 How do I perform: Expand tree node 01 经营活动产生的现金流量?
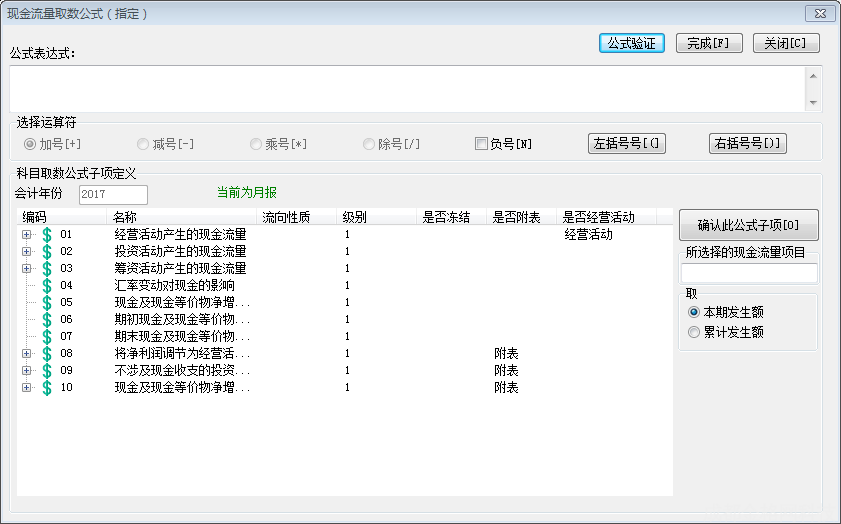point(27,235)
